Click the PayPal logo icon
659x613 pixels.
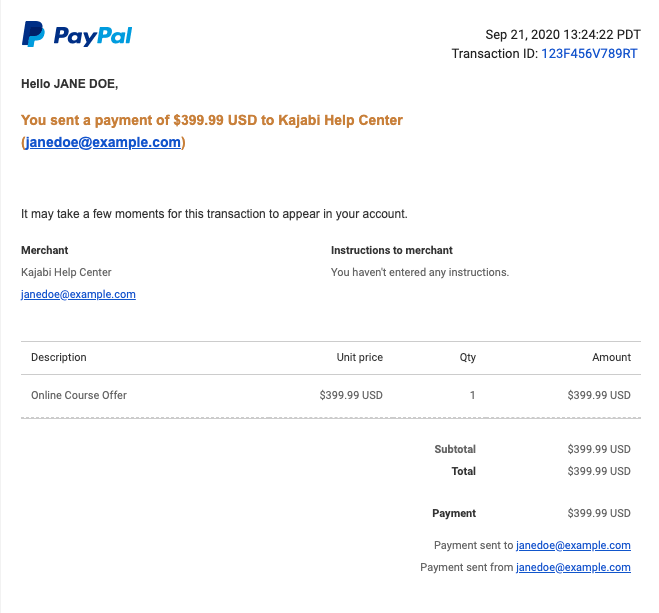click(33, 34)
